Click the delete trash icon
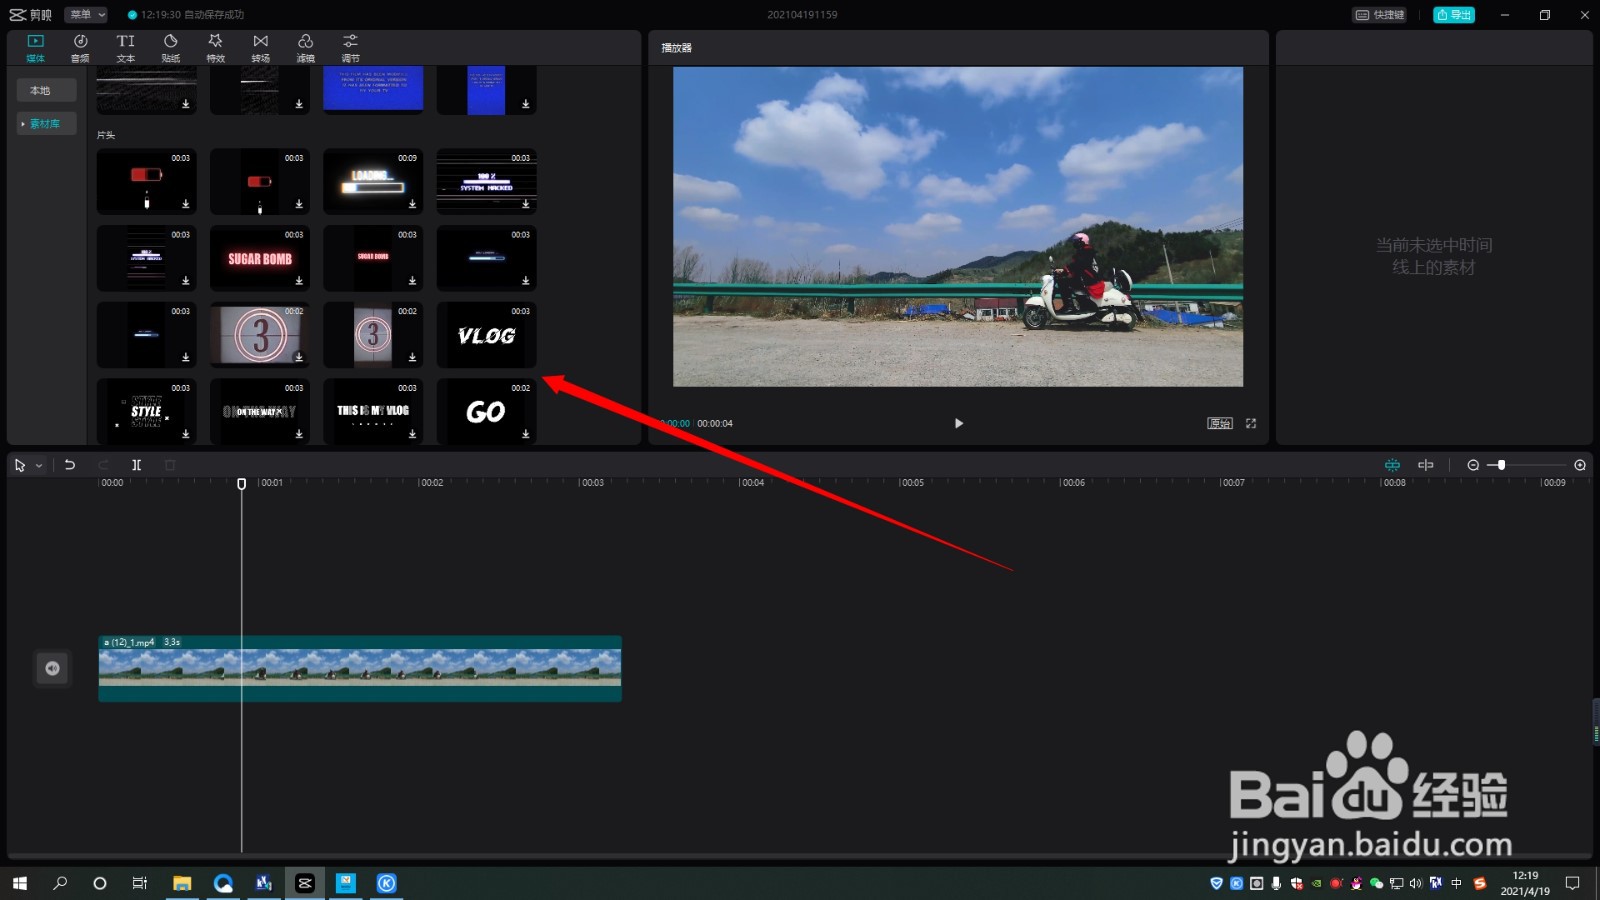 [x=170, y=465]
